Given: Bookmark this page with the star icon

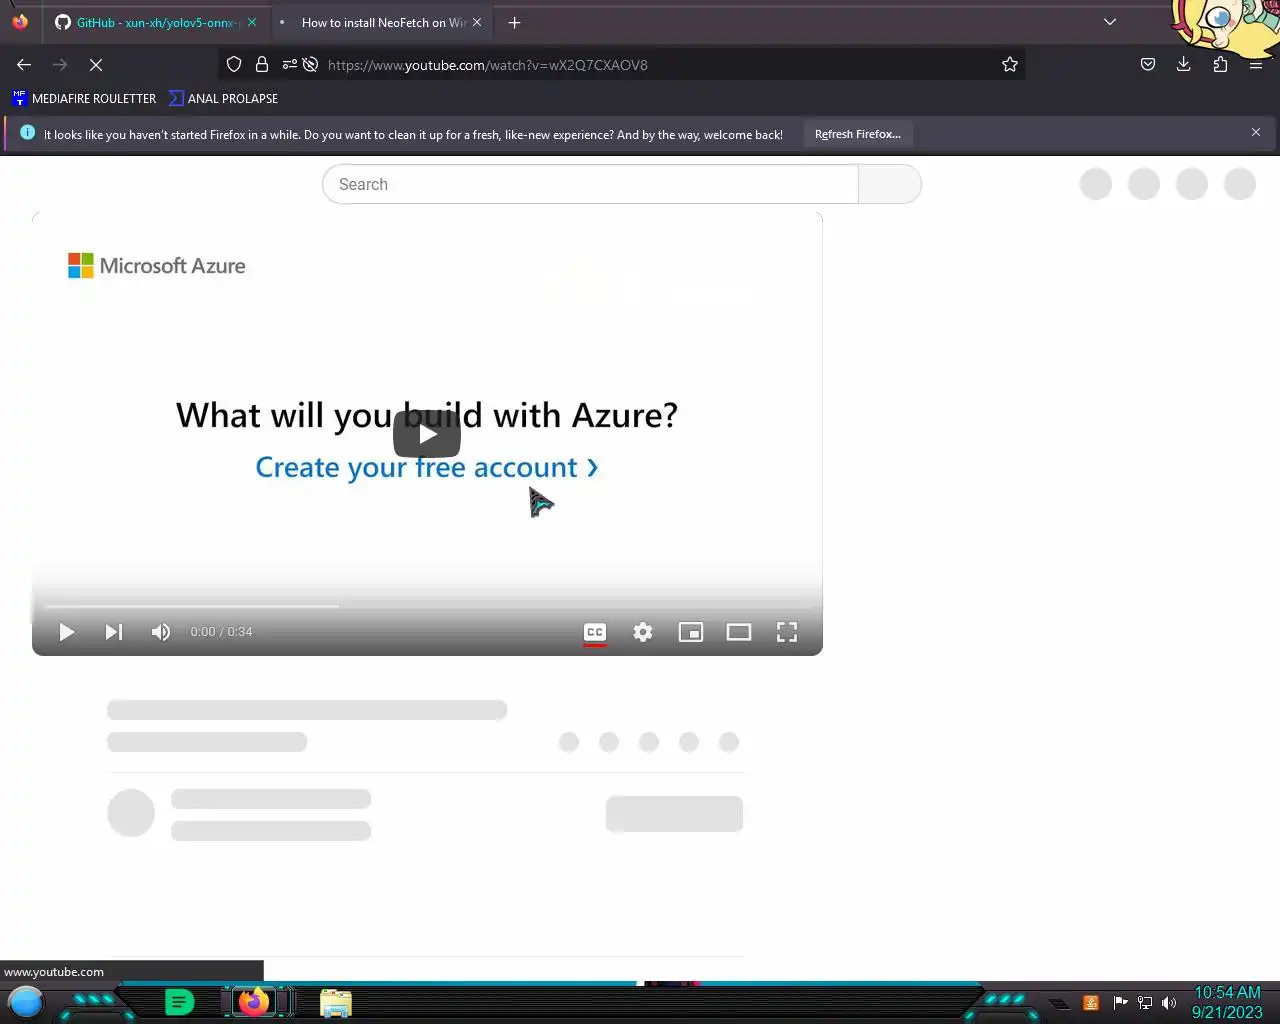Looking at the screenshot, I should [1010, 64].
